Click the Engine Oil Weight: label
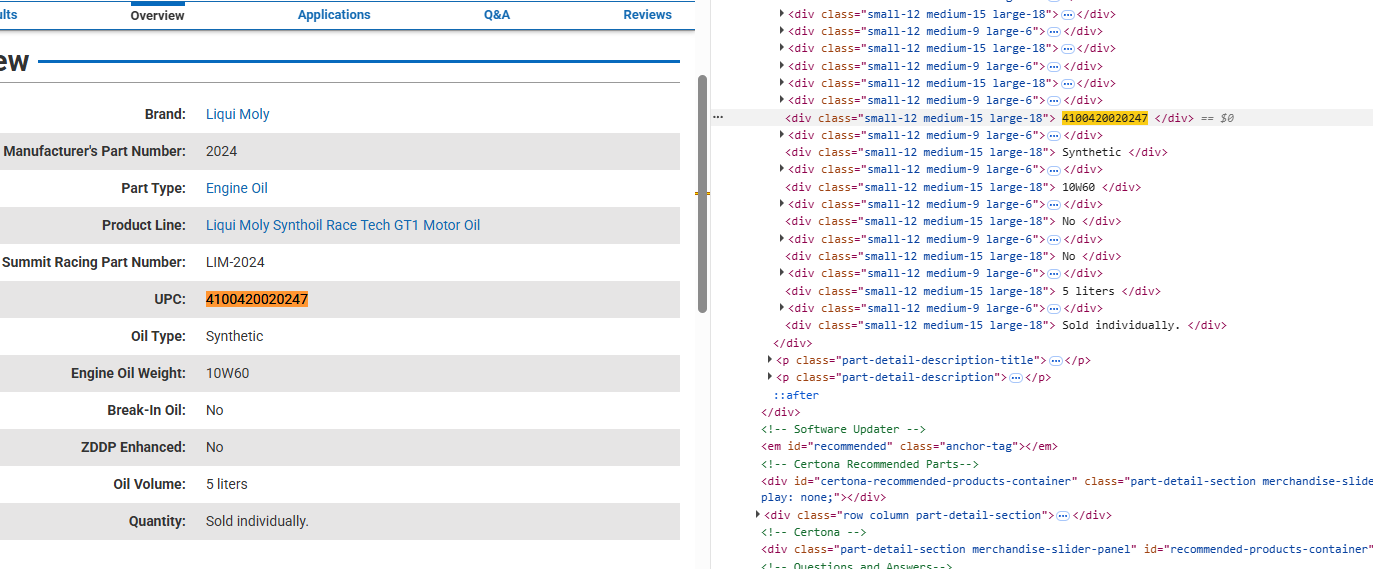This screenshot has height=569, width=1373. pos(128,373)
